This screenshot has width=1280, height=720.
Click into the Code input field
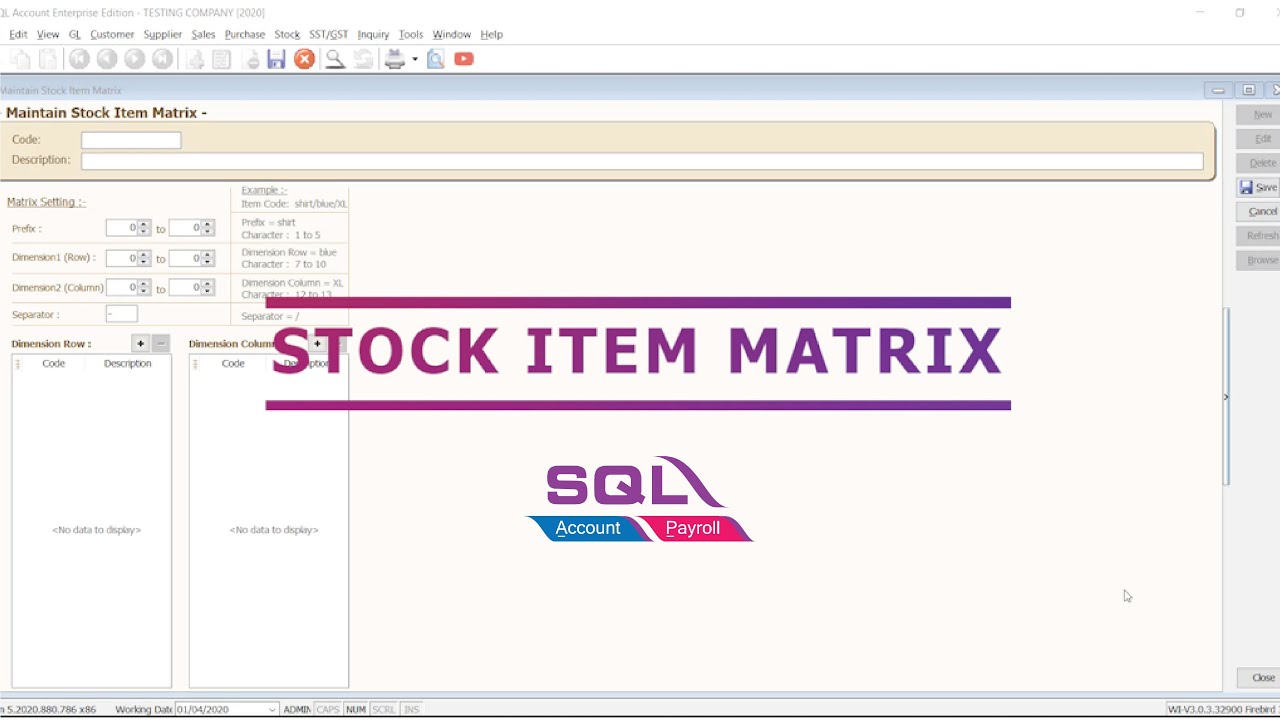[x=131, y=140]
